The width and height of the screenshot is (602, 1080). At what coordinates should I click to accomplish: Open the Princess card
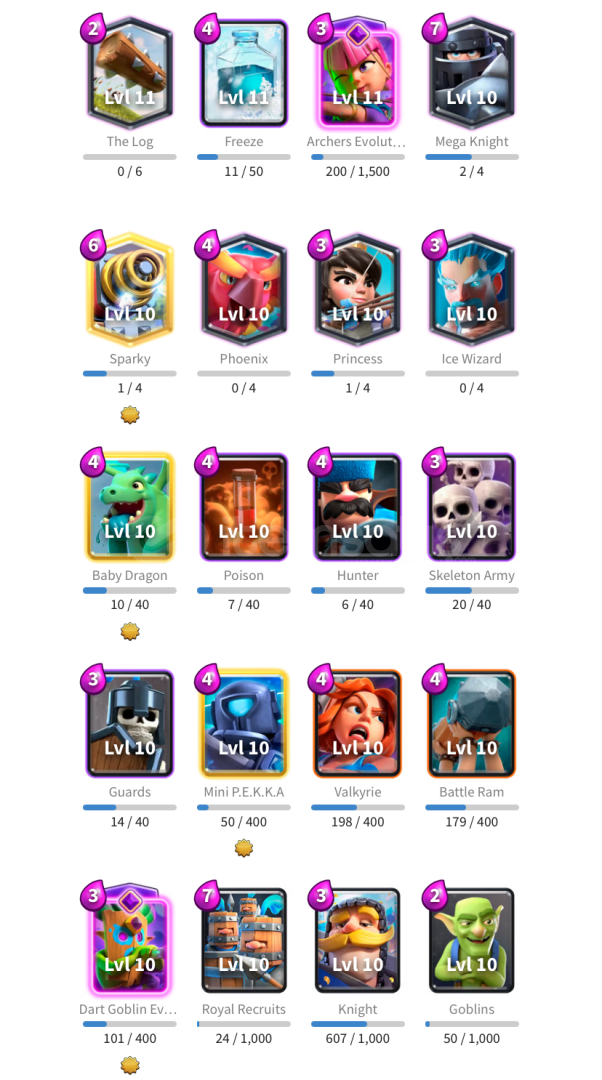point(357,291)
